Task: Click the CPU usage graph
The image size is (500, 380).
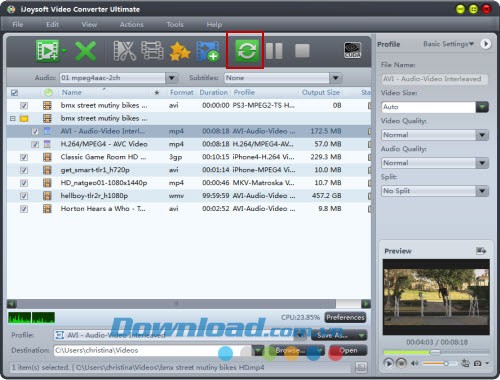Action: (31, 318)
